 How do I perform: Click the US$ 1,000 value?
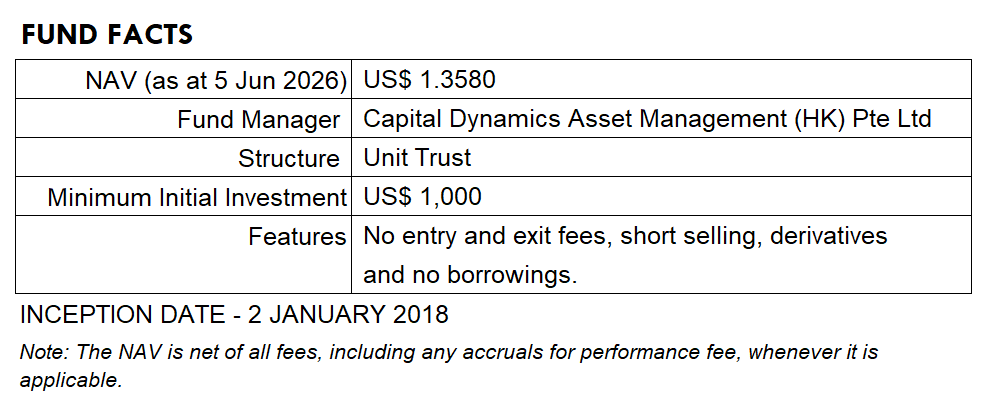[422, 197]
